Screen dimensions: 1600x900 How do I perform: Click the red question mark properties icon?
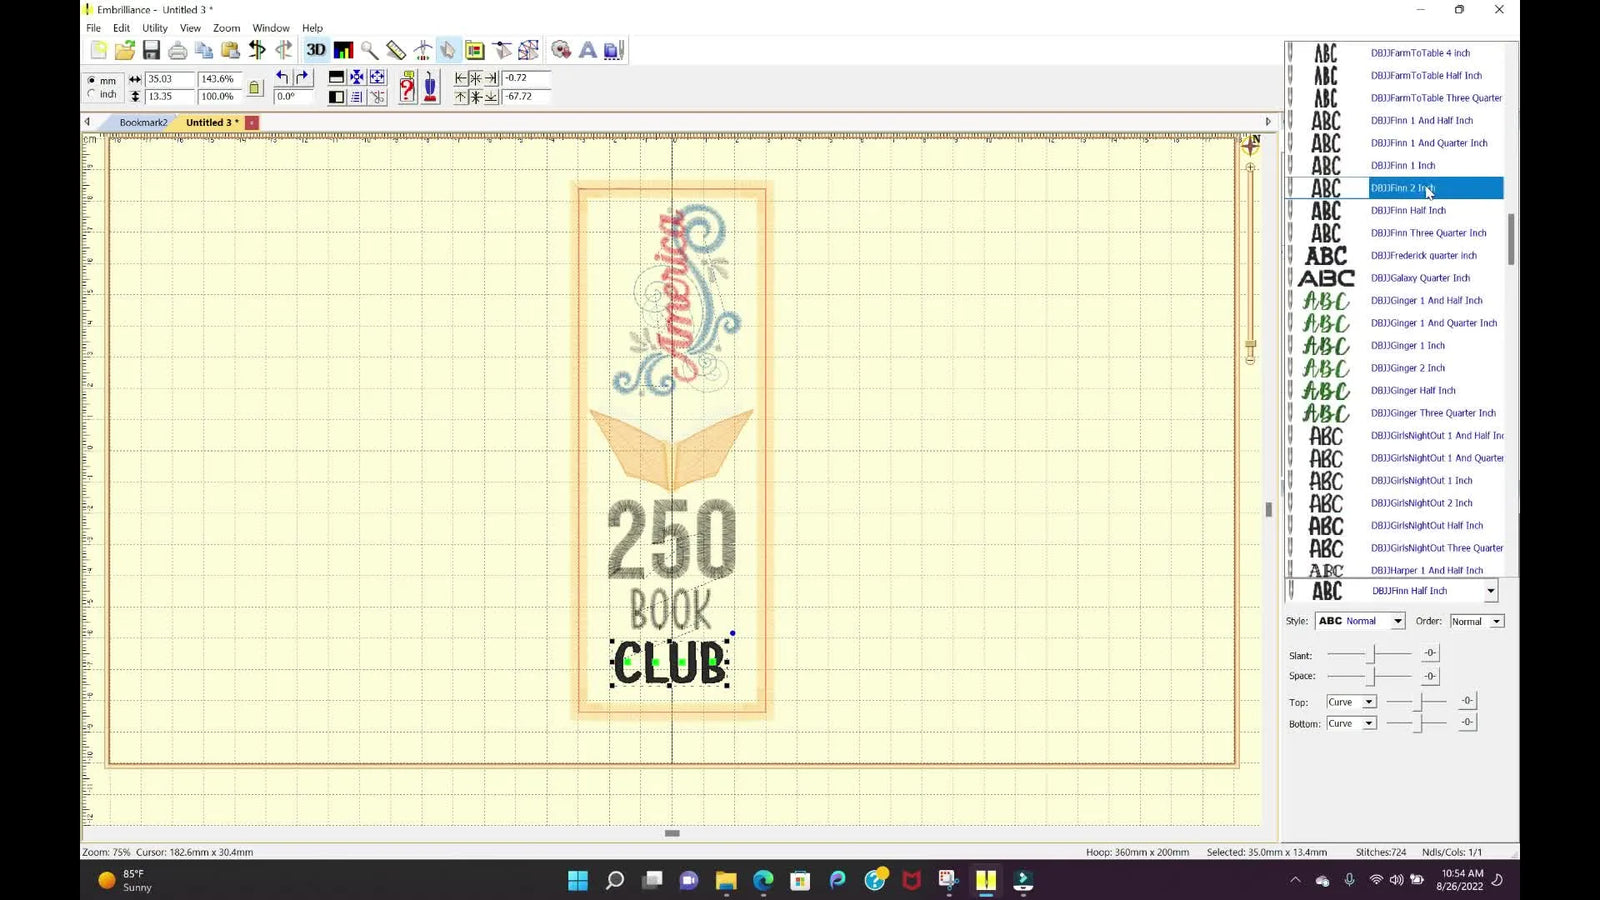click(x=406, y=88)
